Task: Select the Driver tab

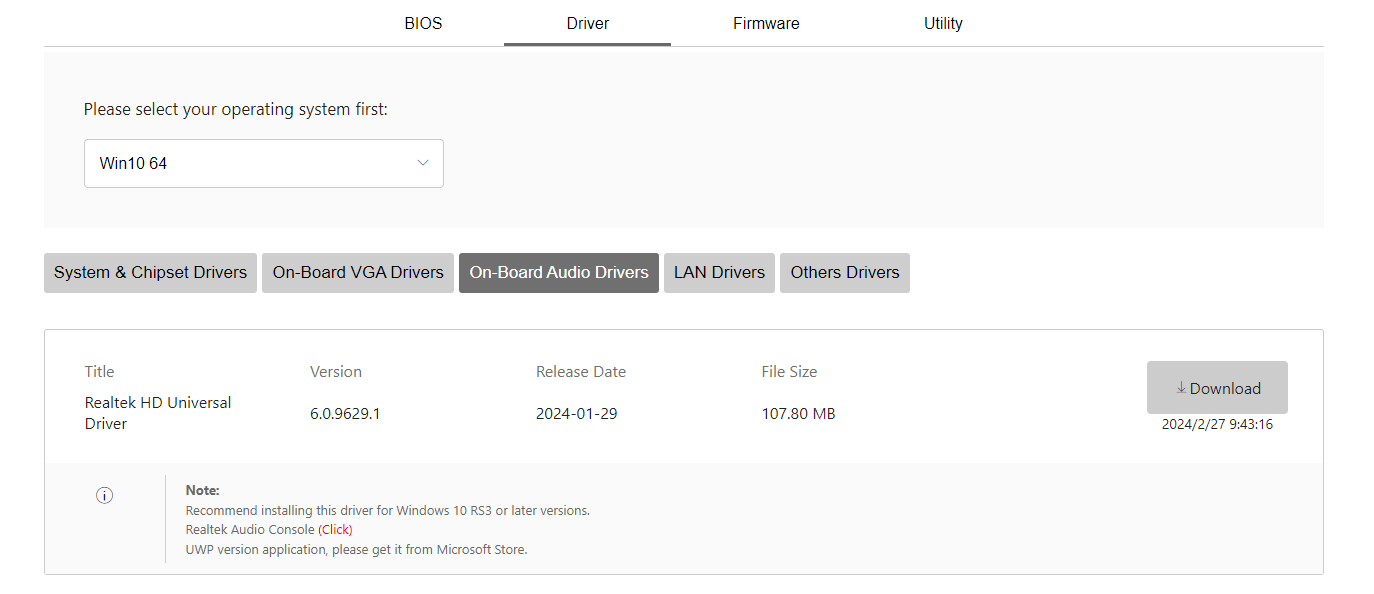Action: (587, 23)
